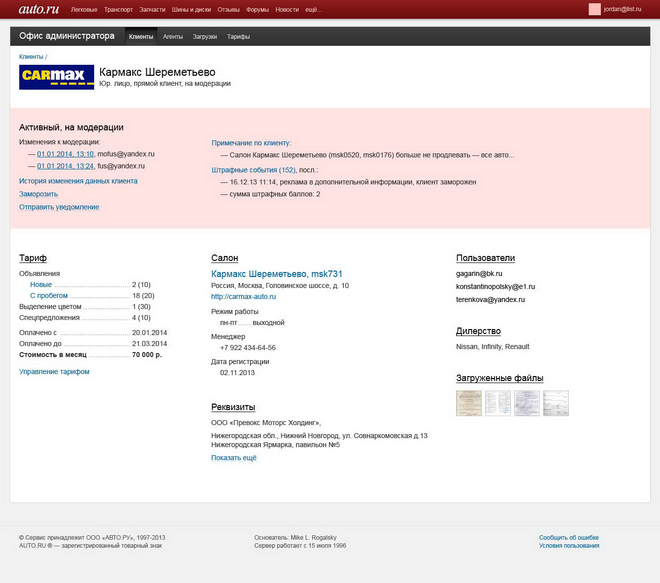
Task: Click Сообщить об ошибке in the footer
Action: tap(569, 538)
